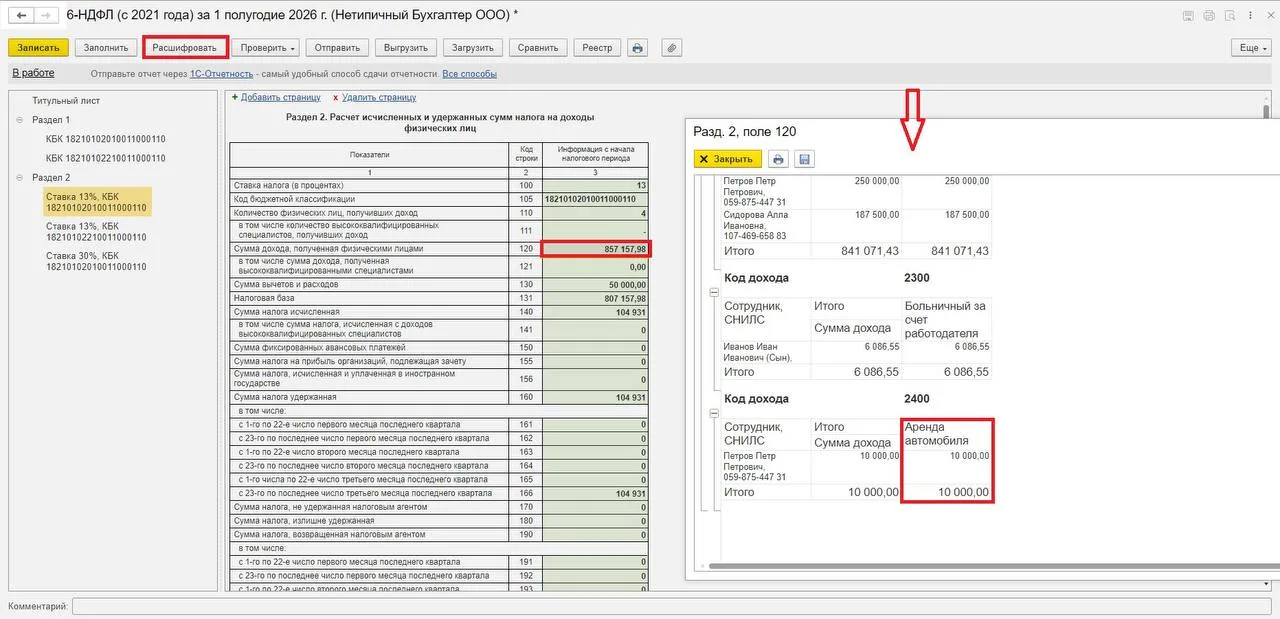Open the Еще menu
This screenshot has height=619, width=1280.
pos(1251,48)
